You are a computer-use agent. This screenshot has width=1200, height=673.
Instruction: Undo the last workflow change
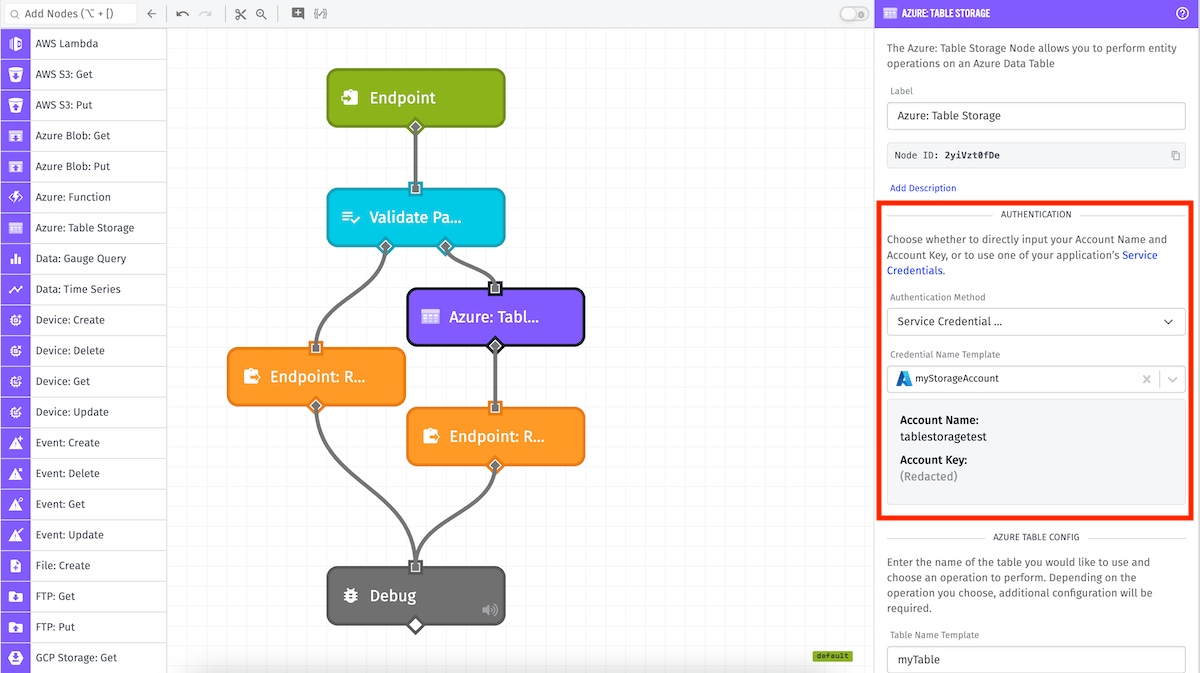(x=182, y=14)
